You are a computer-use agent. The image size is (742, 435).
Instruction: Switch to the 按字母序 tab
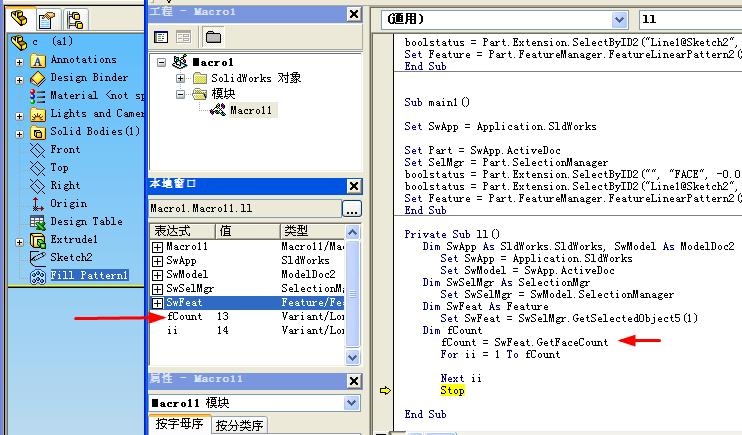(179, 424)
